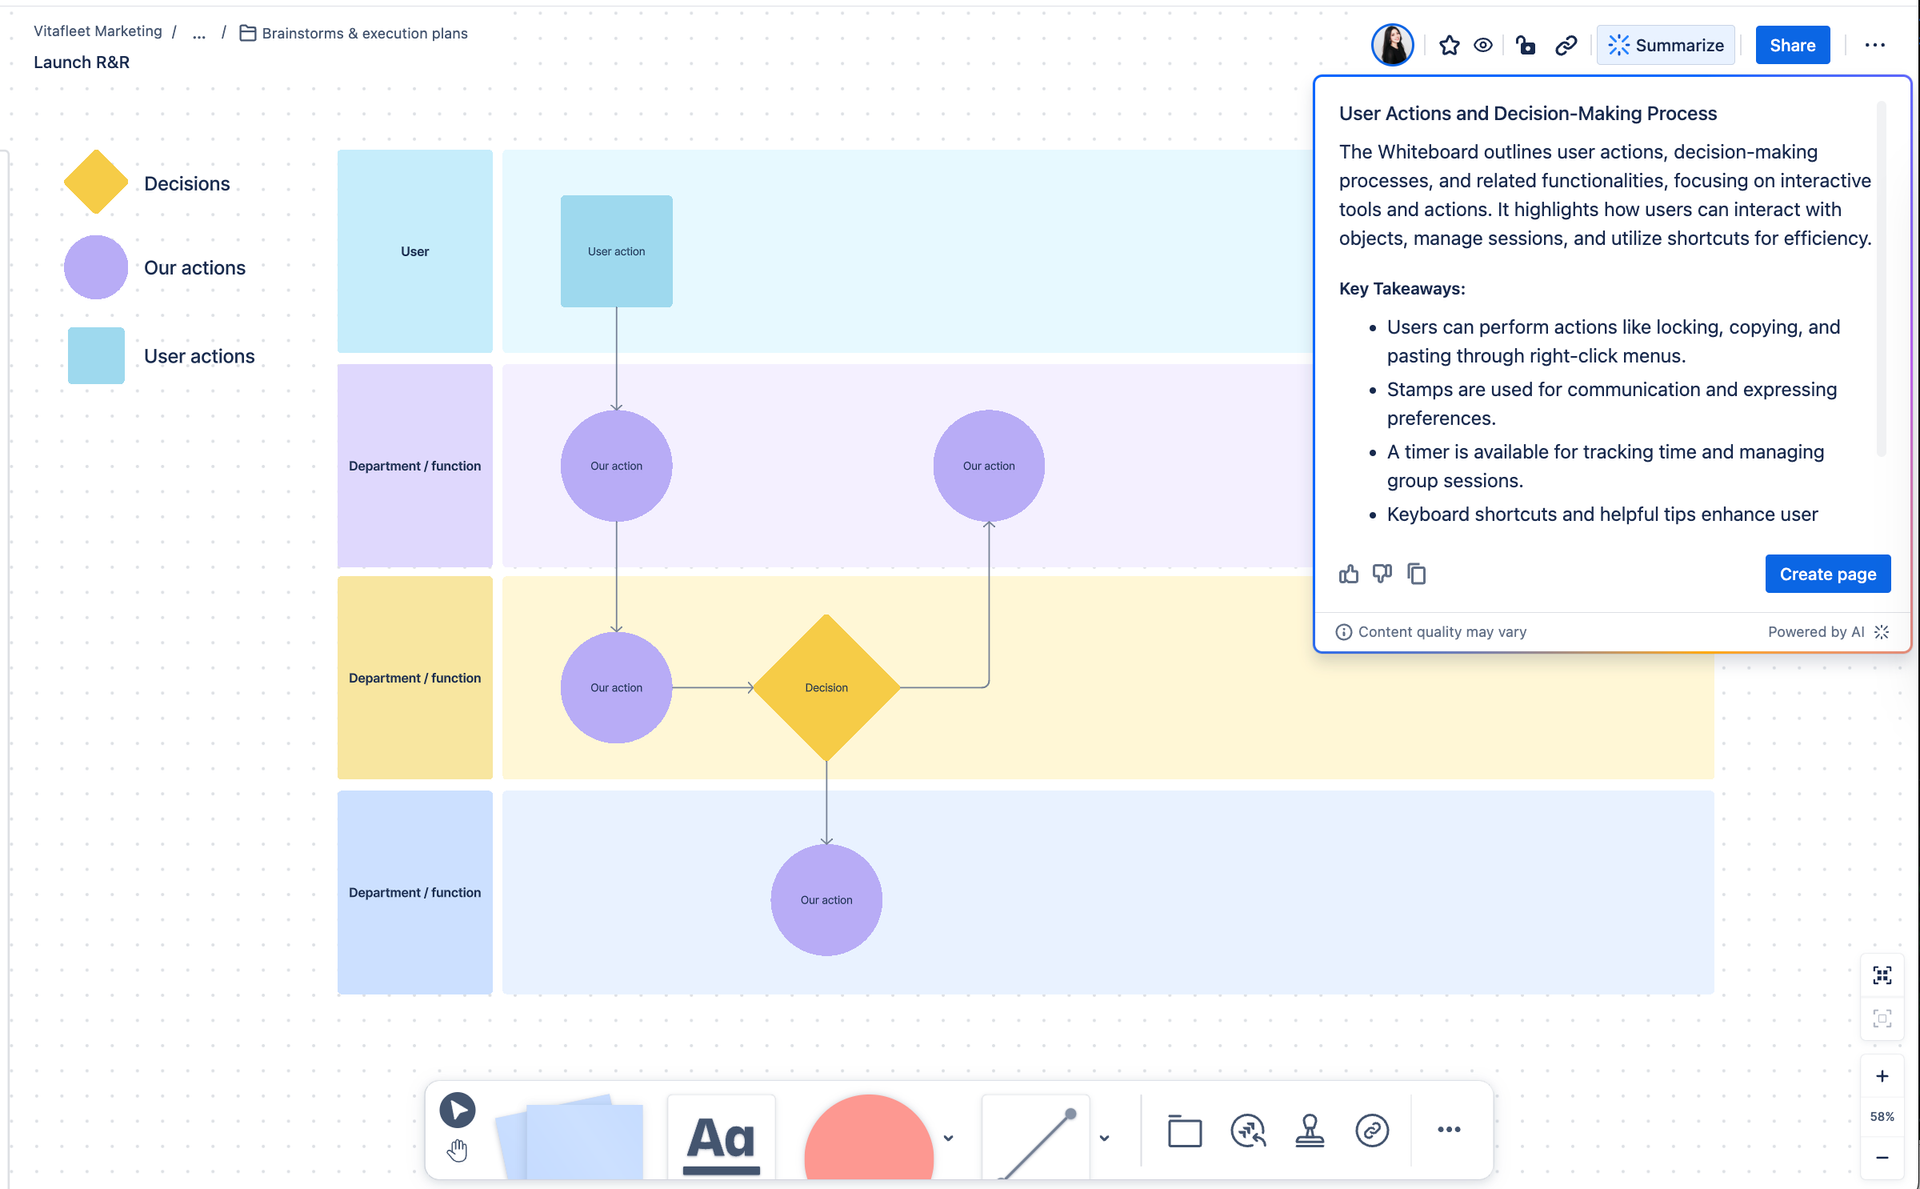Click the lock/permissions icon

pos(1526,44)
